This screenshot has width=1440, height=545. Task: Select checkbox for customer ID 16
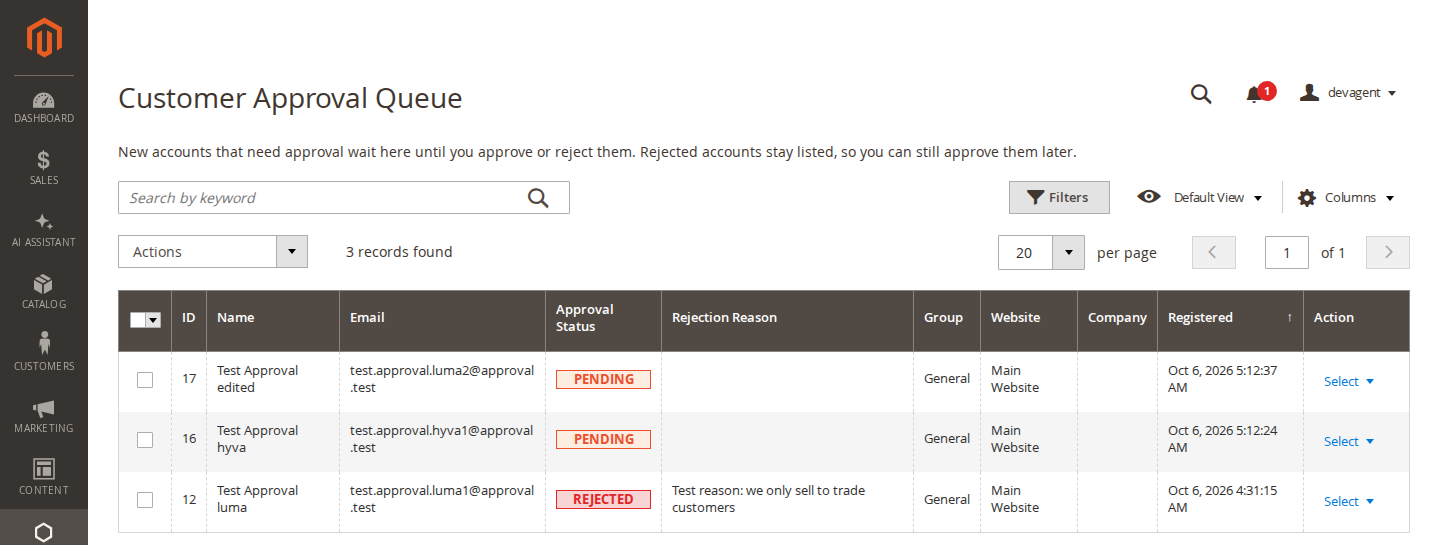click(145, 440)
